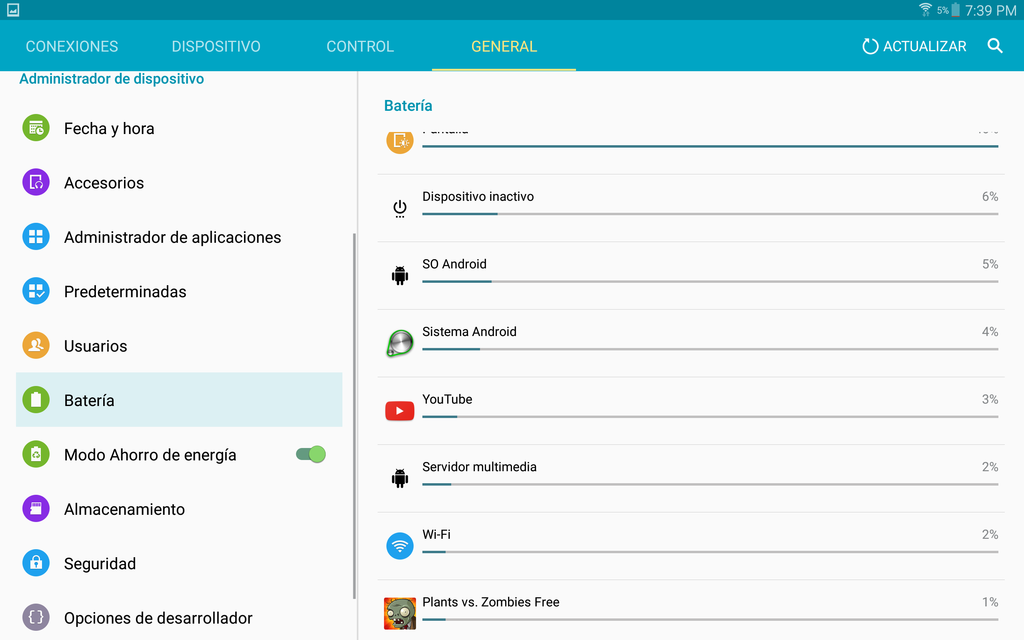This screenshot has width=1024, height=640.
Task: Switch to the CONEXIONES tab
Action: coord(72,47)
